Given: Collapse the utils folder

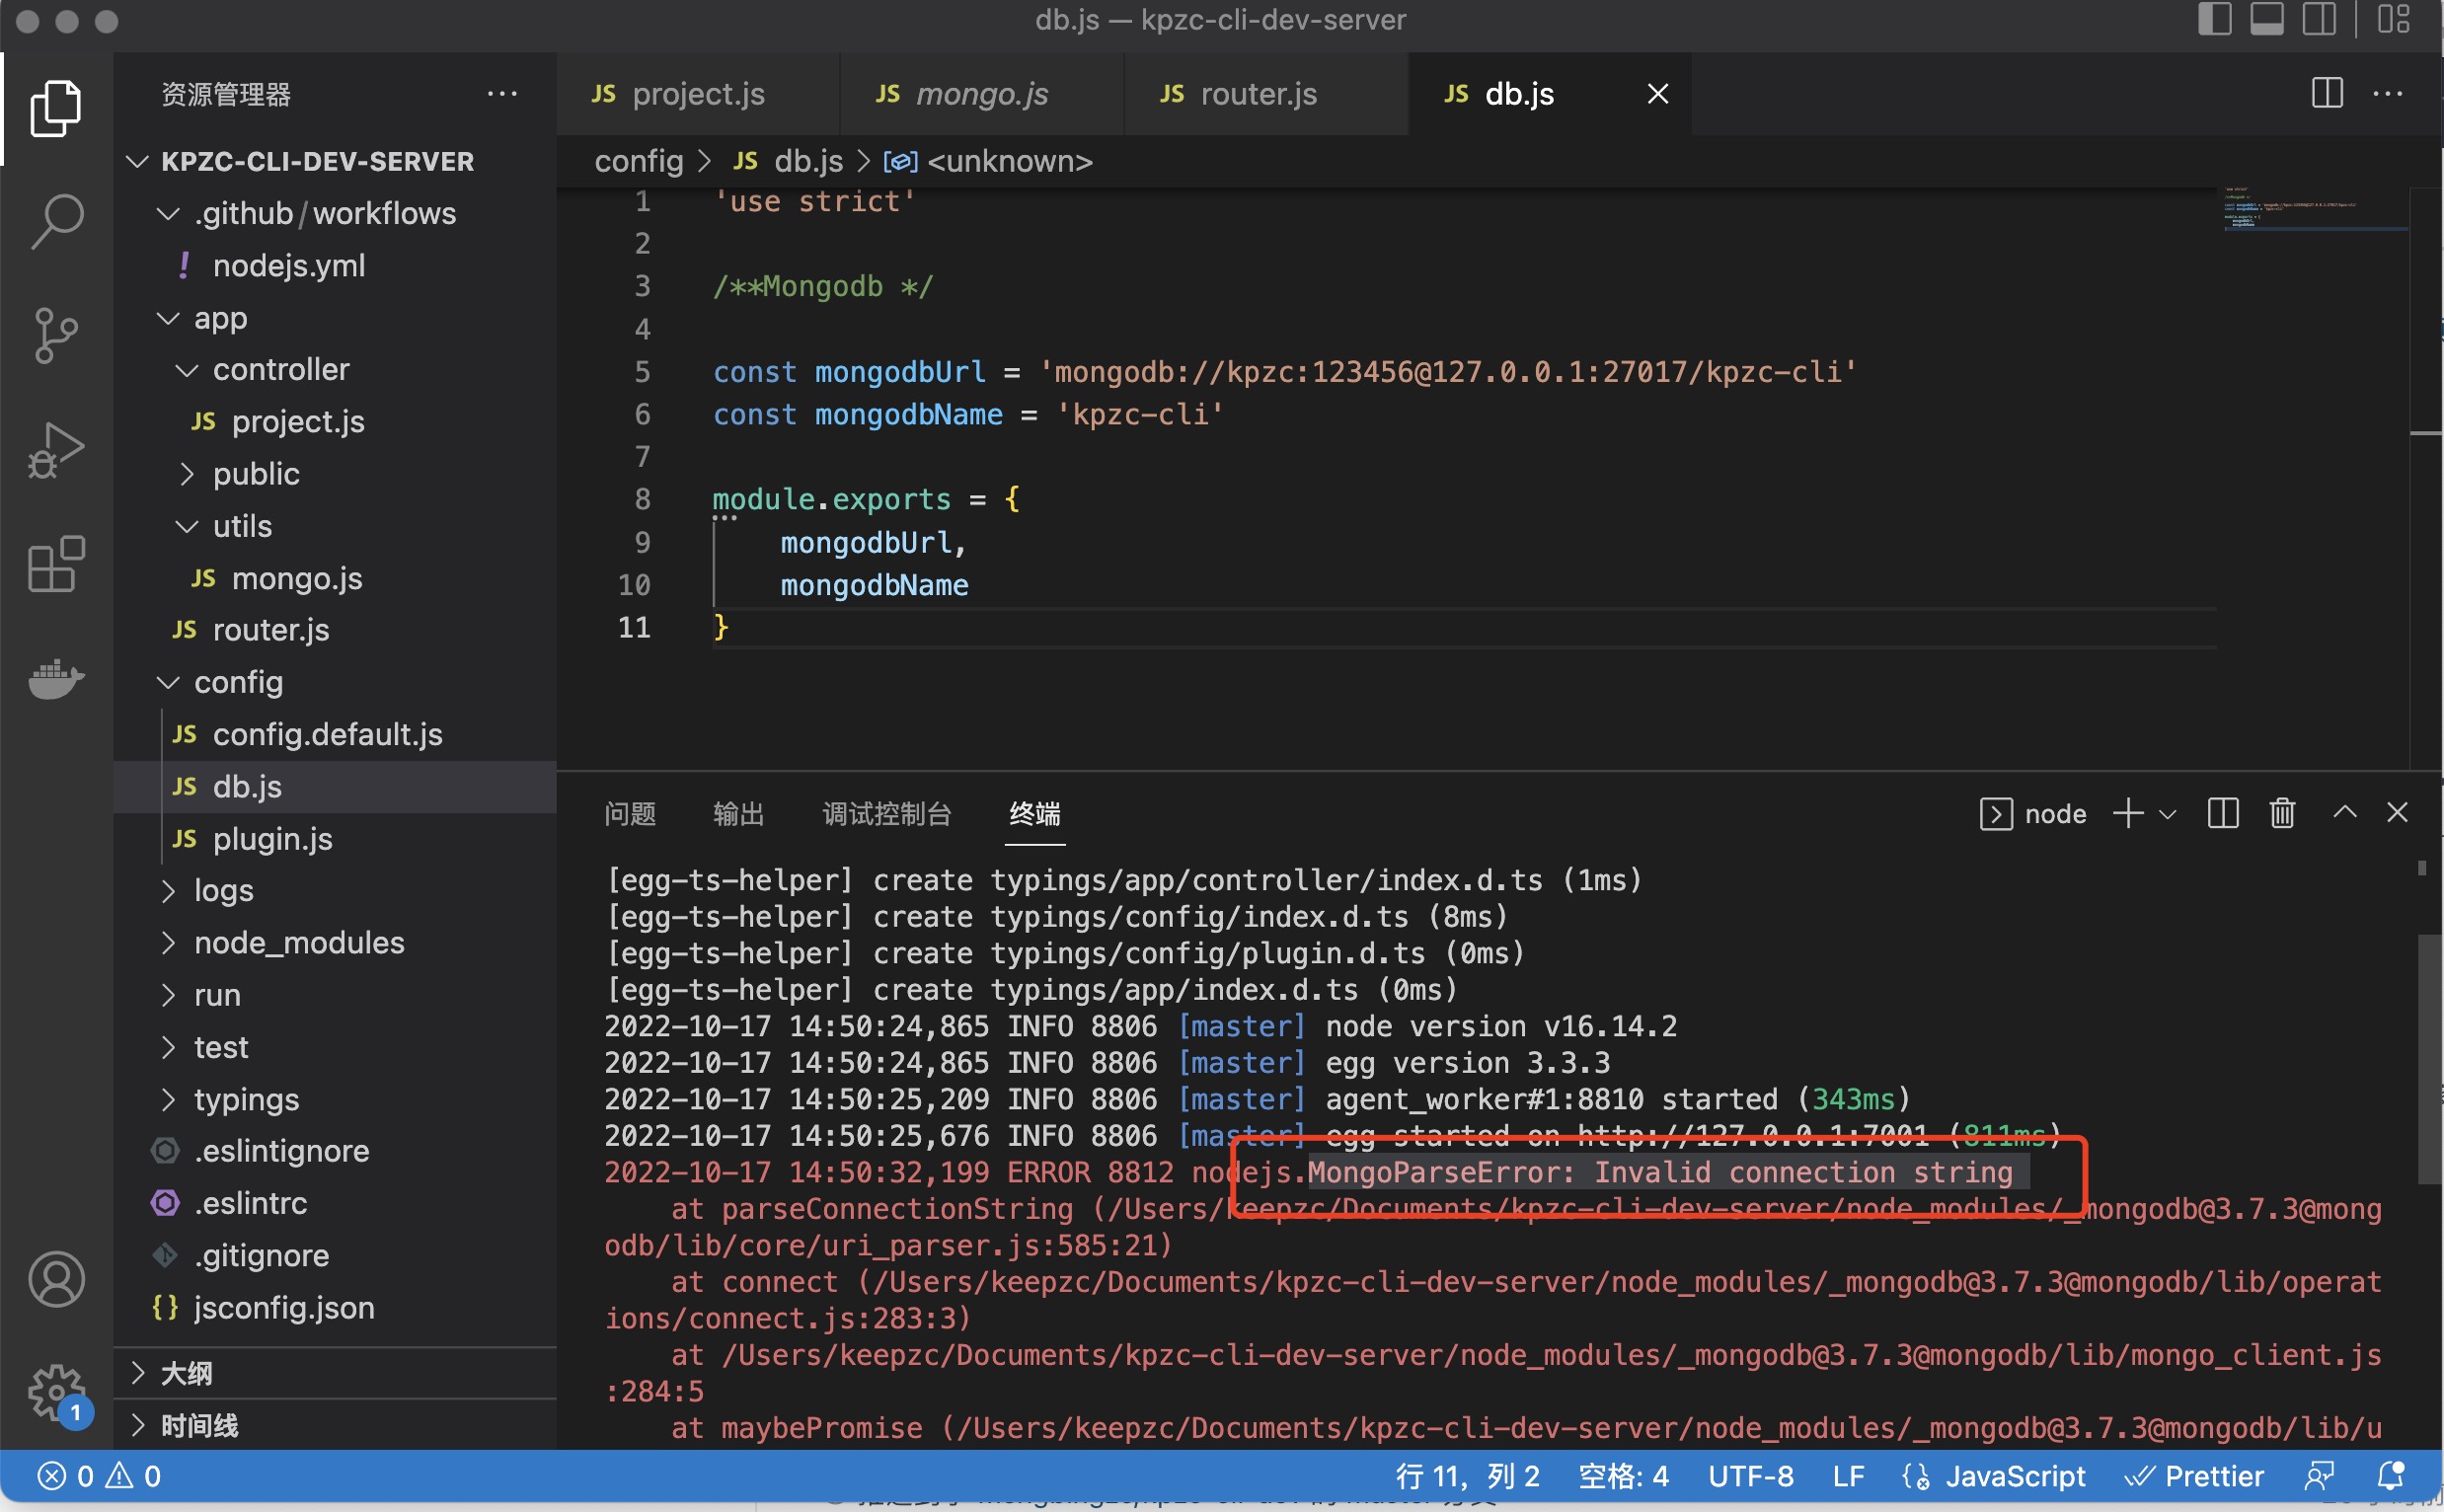Looking at the screenshot, I should [335, 525].
